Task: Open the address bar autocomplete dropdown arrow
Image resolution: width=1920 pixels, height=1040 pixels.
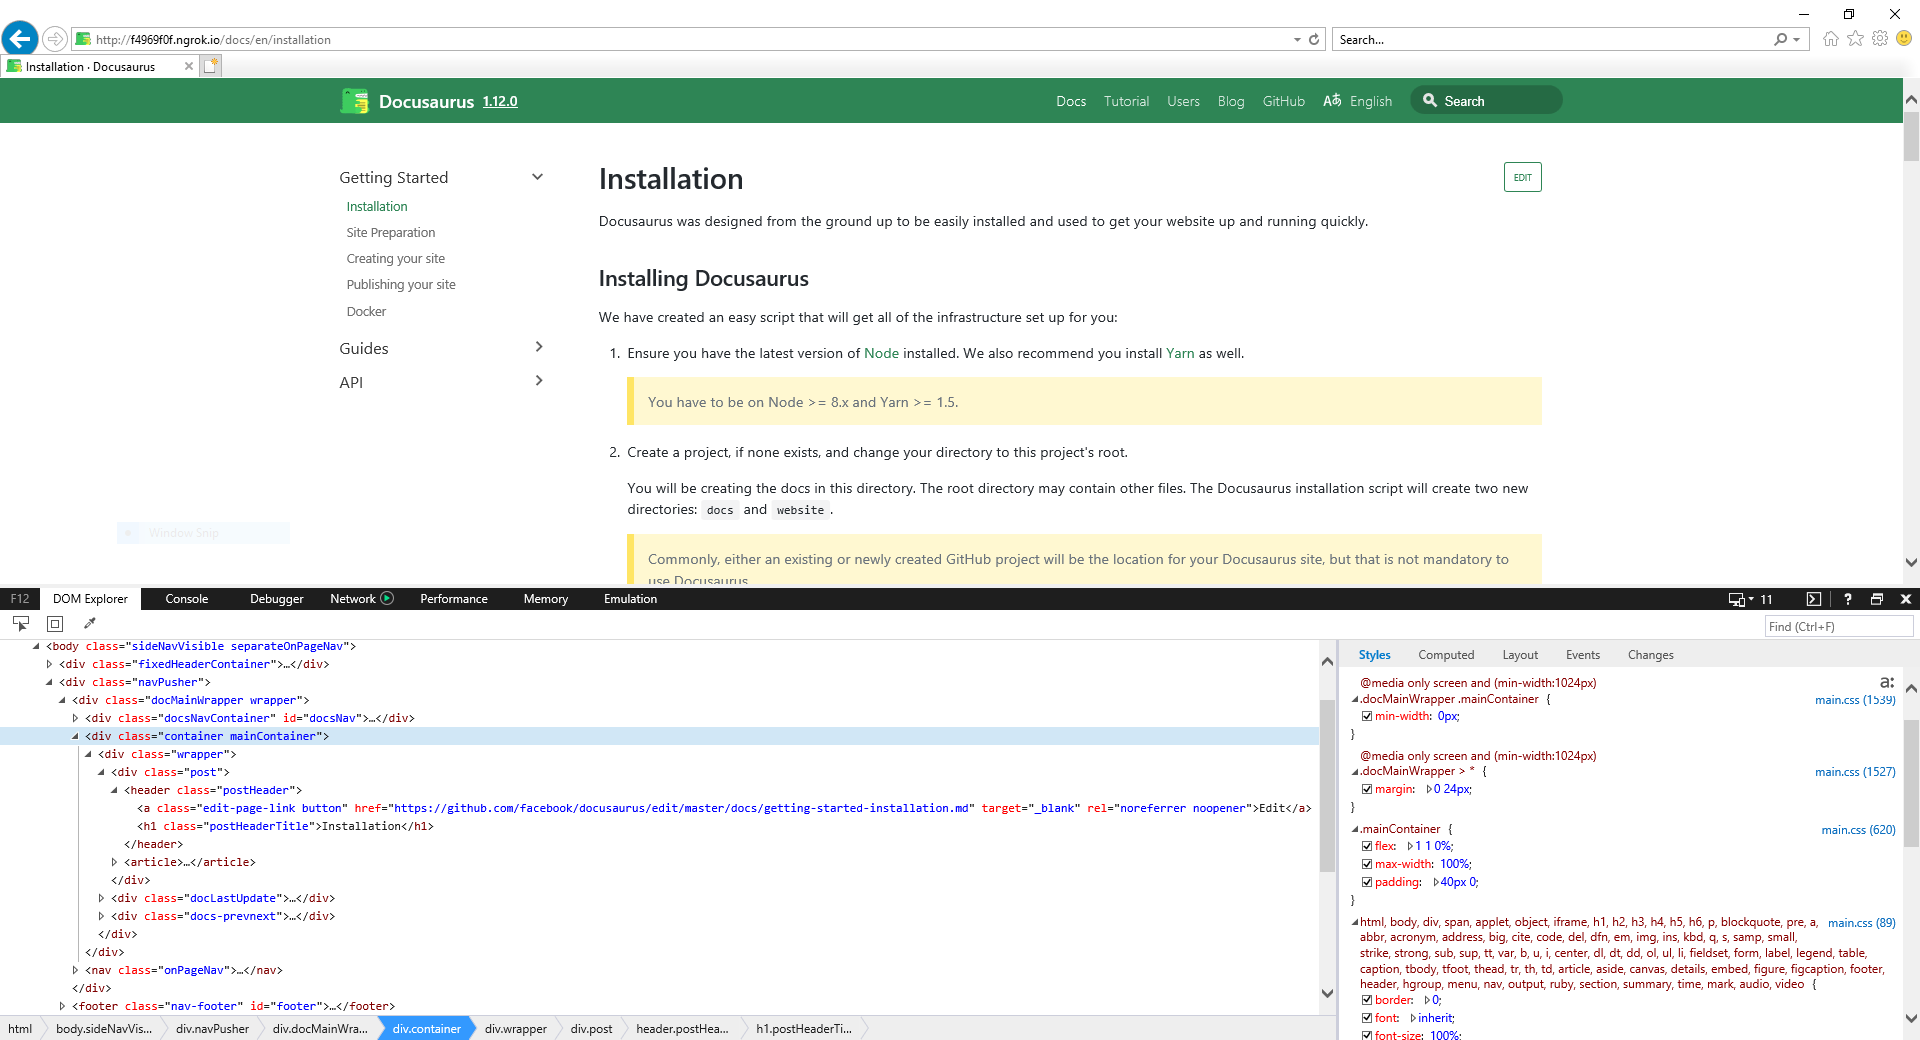Action: [x=1297, y=40]
